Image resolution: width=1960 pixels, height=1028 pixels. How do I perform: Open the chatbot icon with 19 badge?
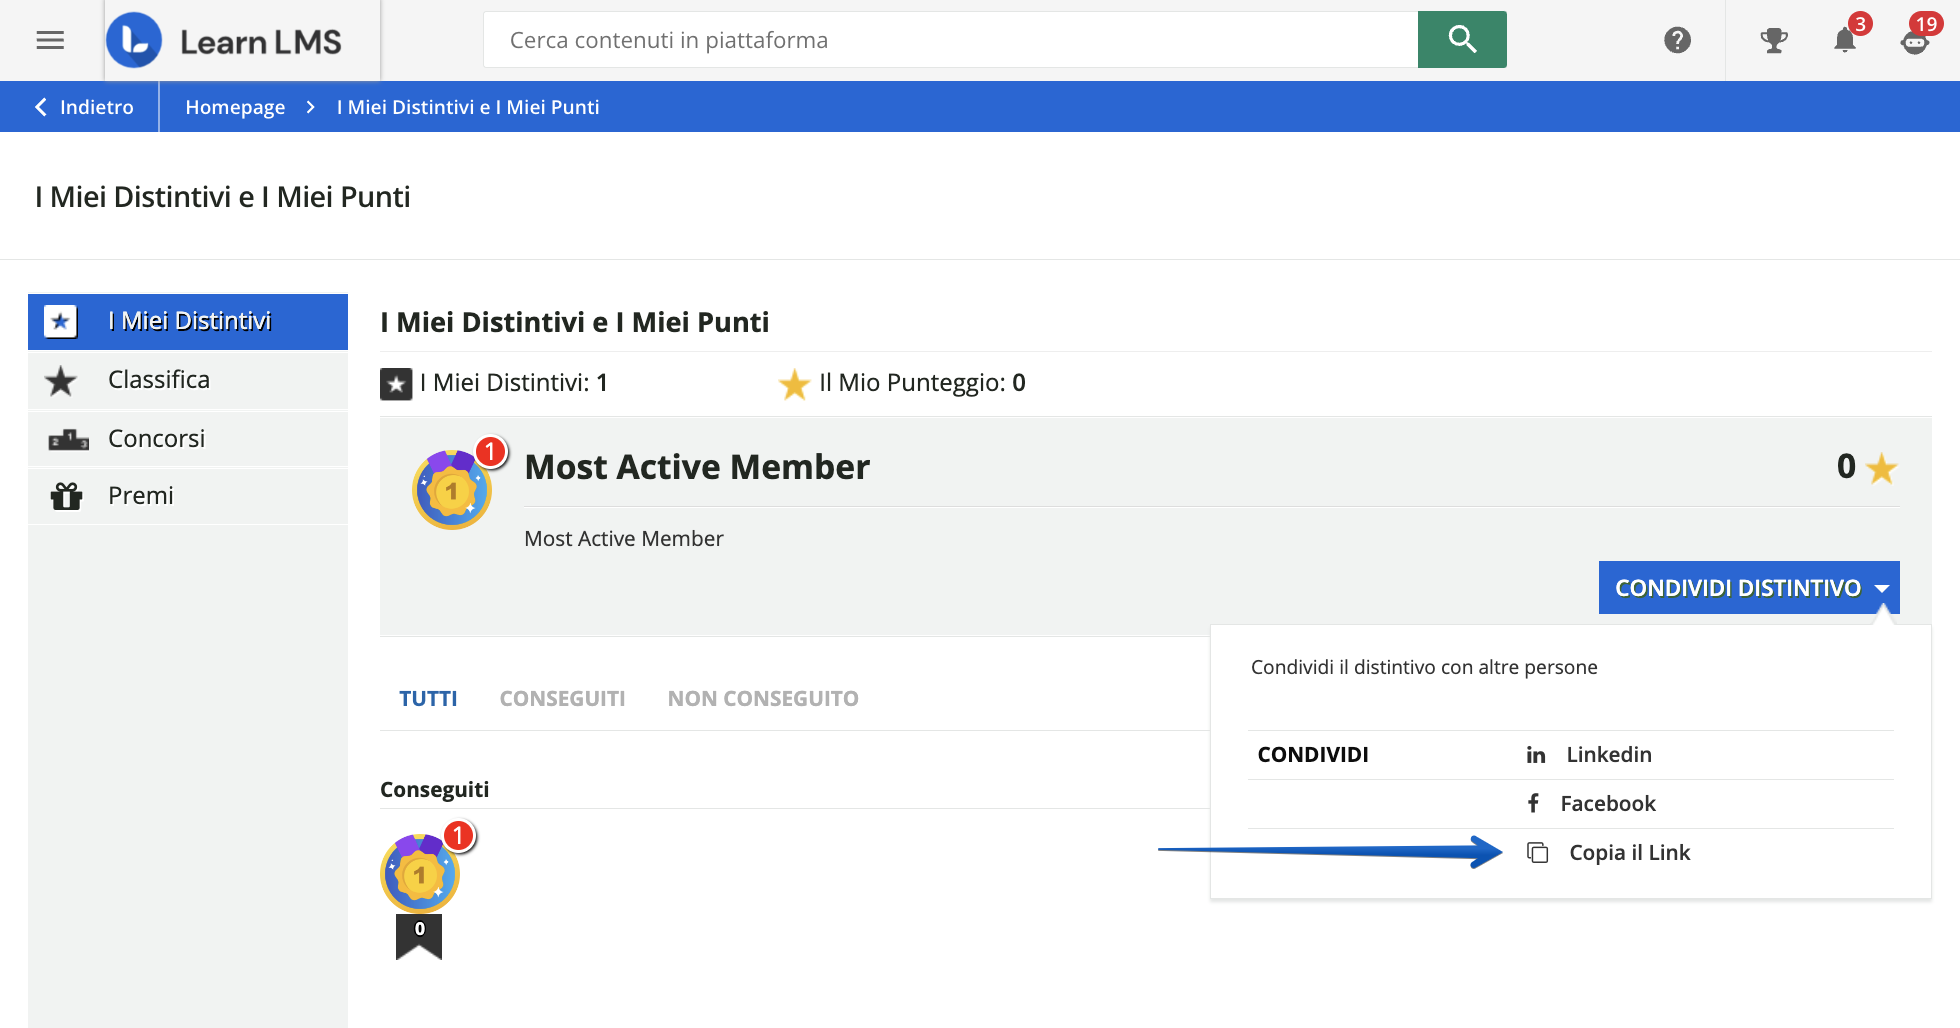coord(1914,41)
